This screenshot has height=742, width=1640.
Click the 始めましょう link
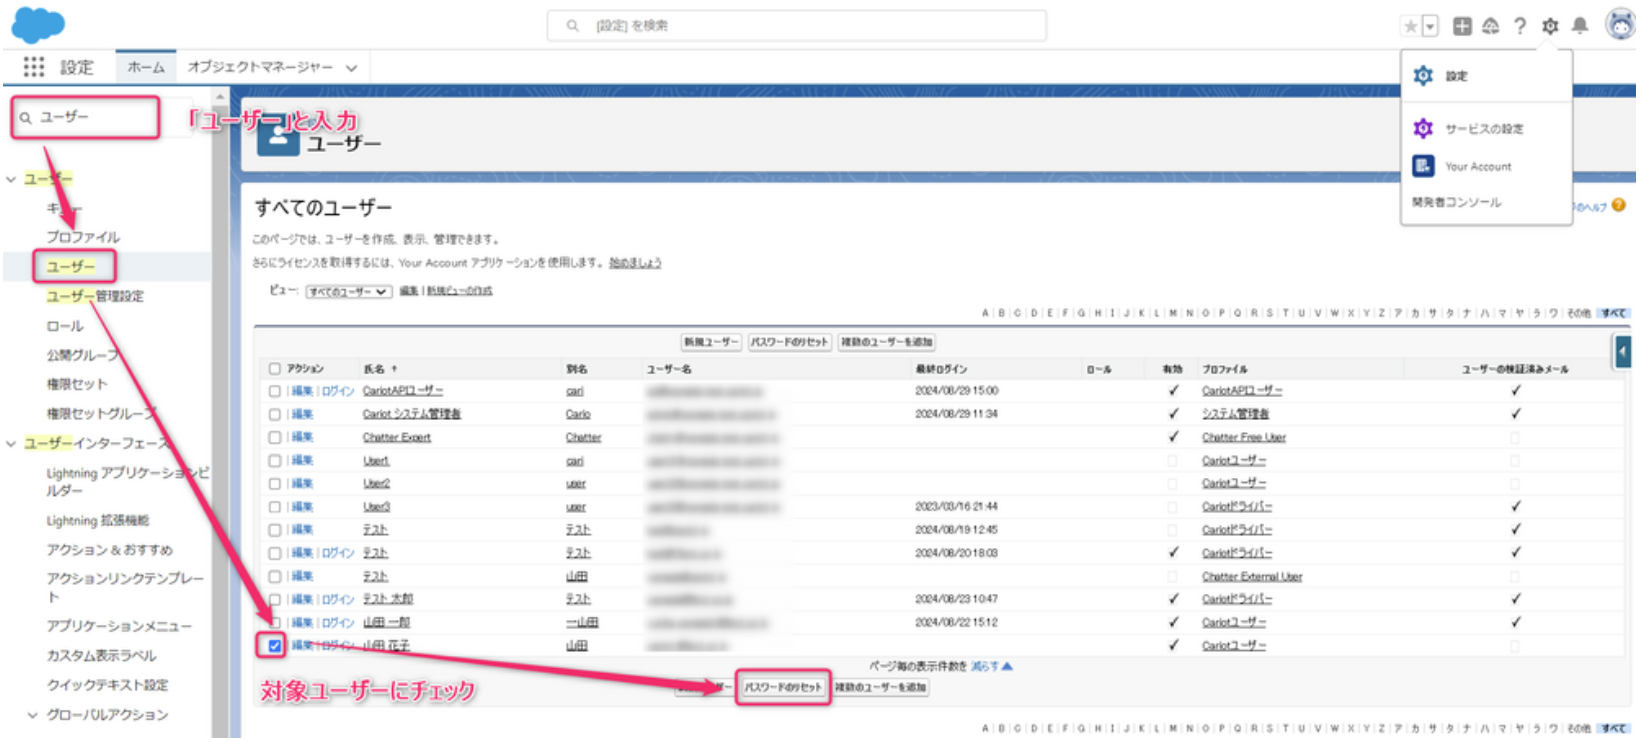[636, 263]
